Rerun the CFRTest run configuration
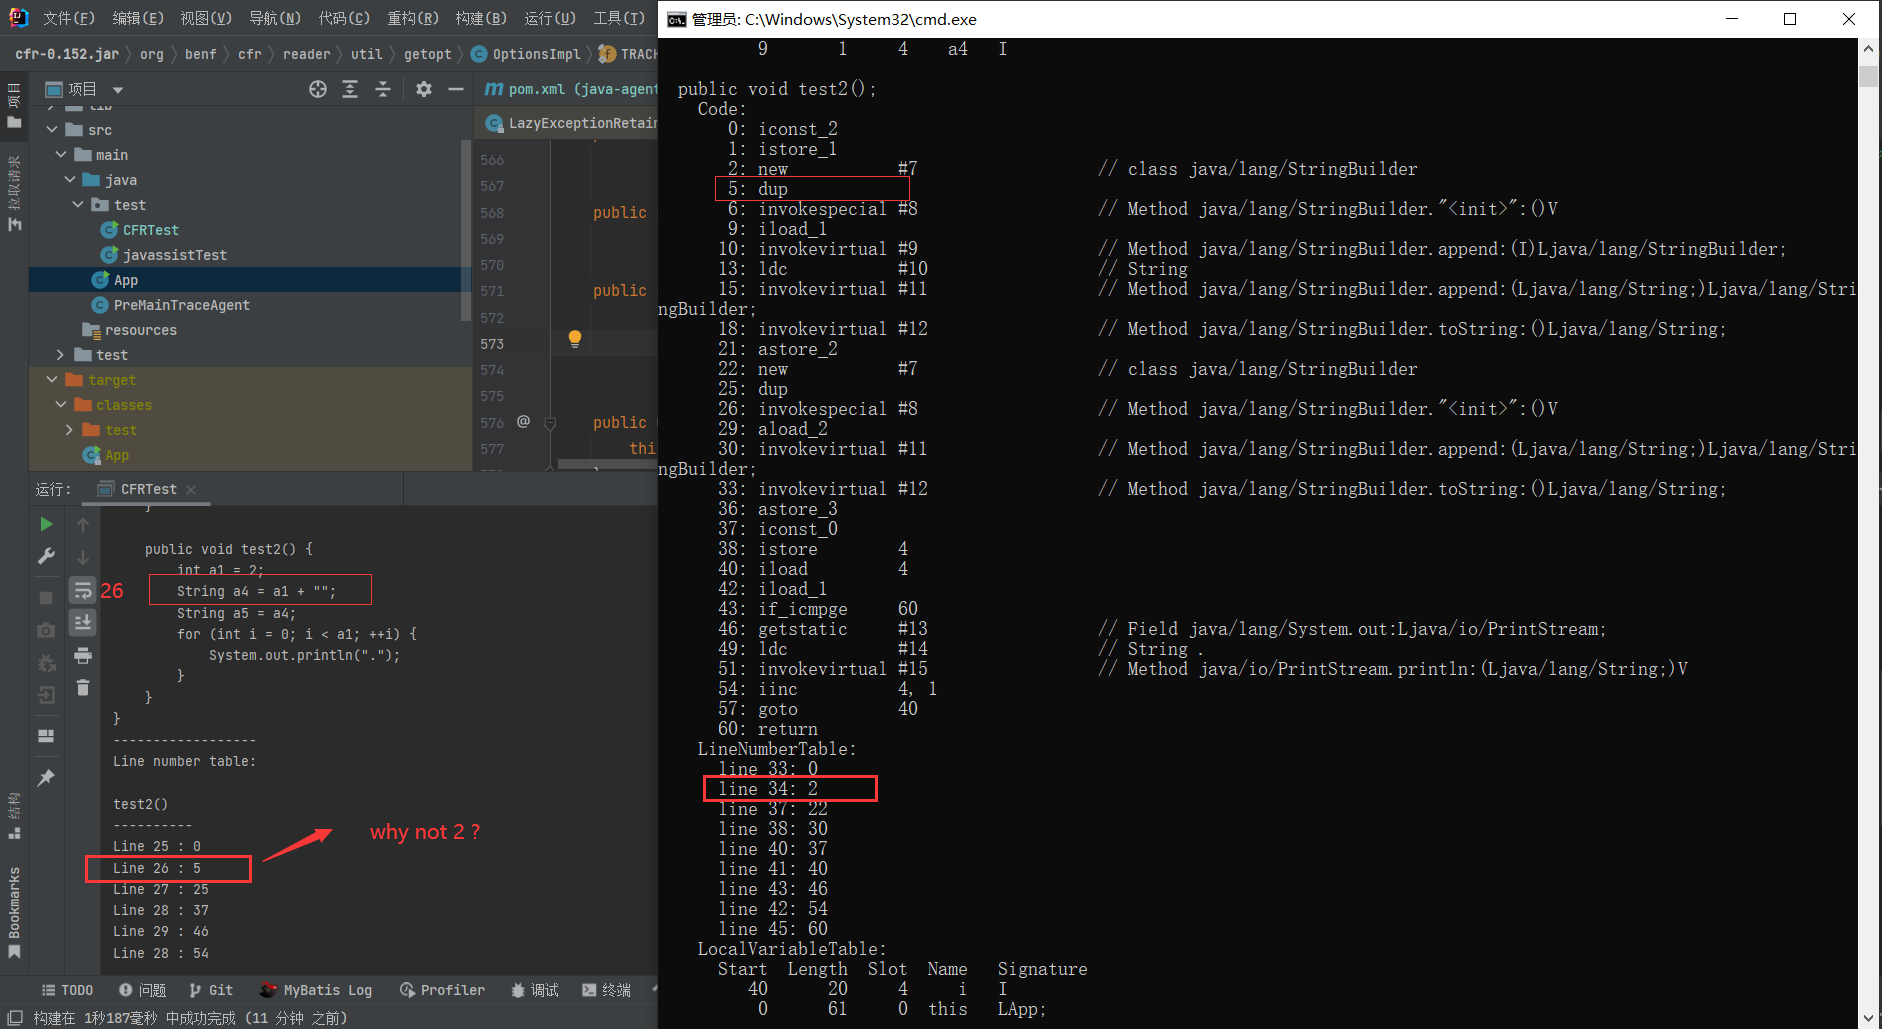This screenshot has height=1029, width=1882. point(46,523)
